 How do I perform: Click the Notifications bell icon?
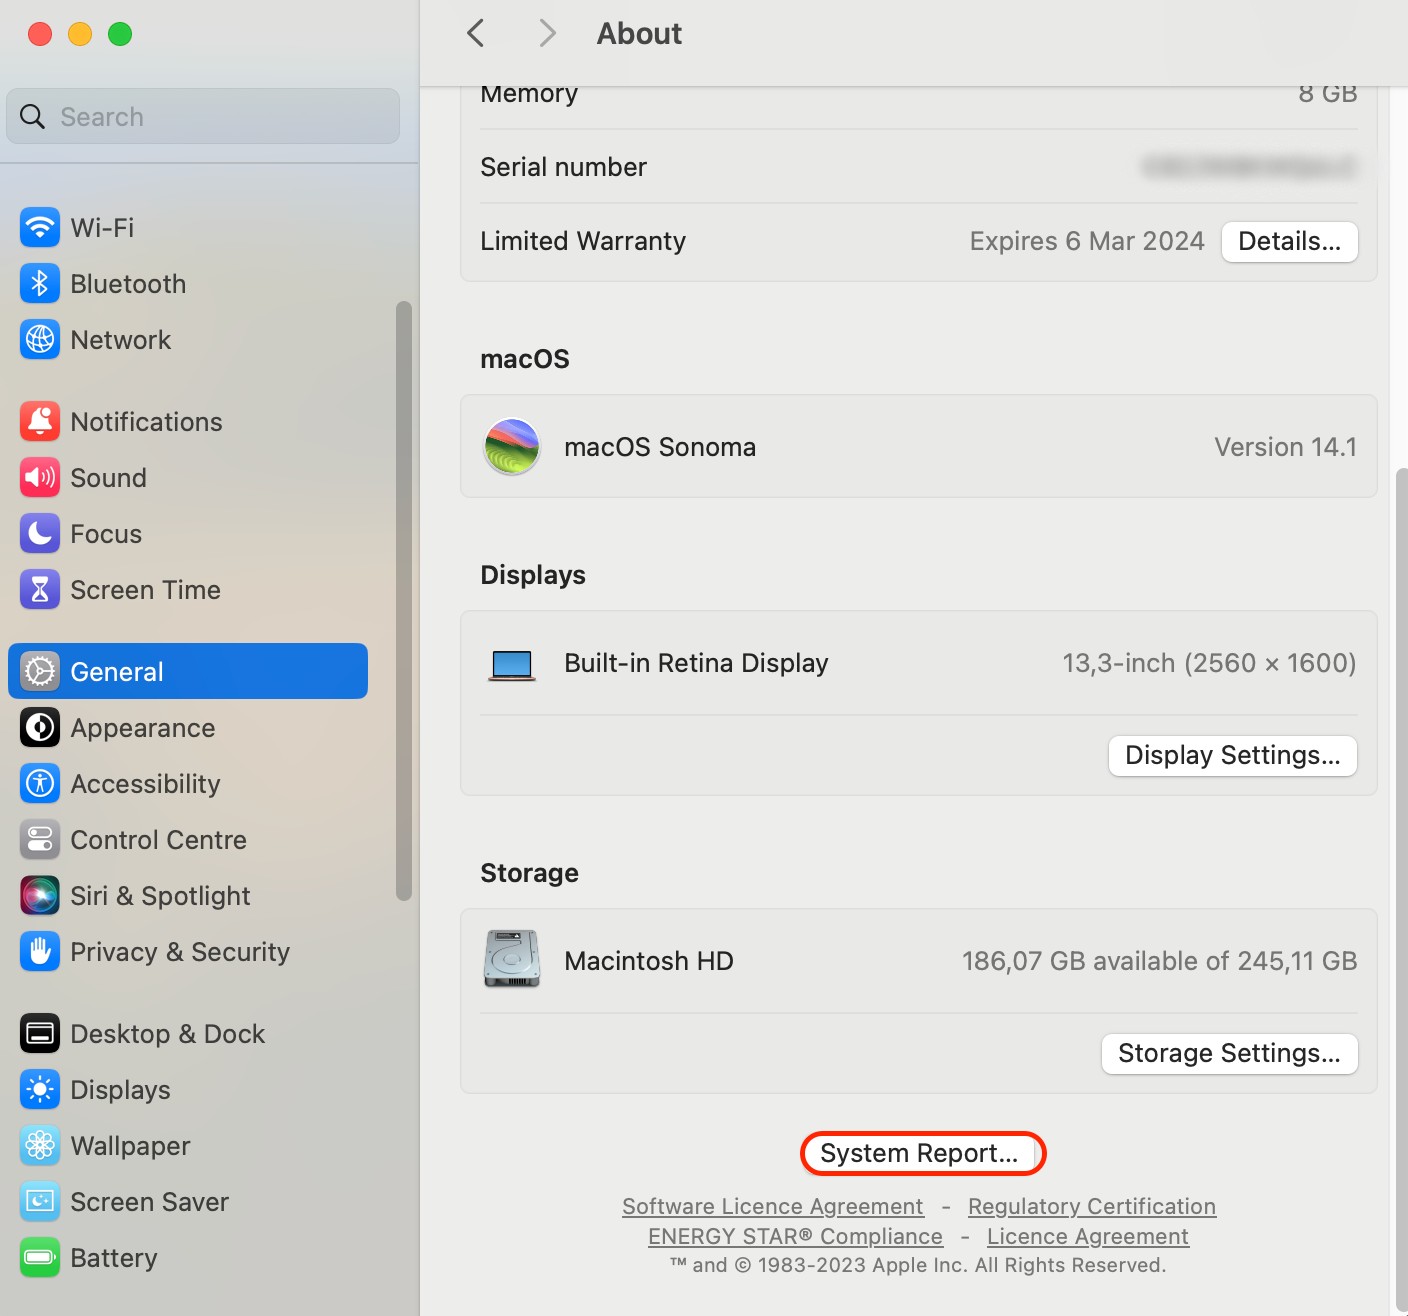[x=40, y=422]
